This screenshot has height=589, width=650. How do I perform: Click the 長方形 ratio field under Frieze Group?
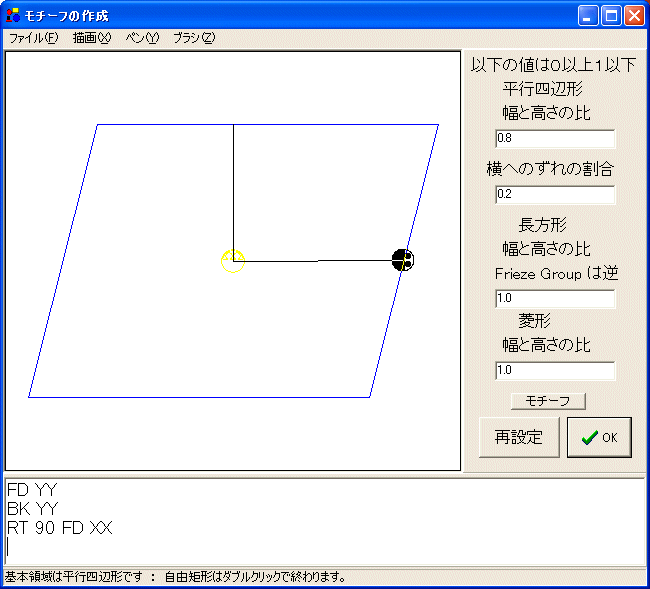(554, 298)
